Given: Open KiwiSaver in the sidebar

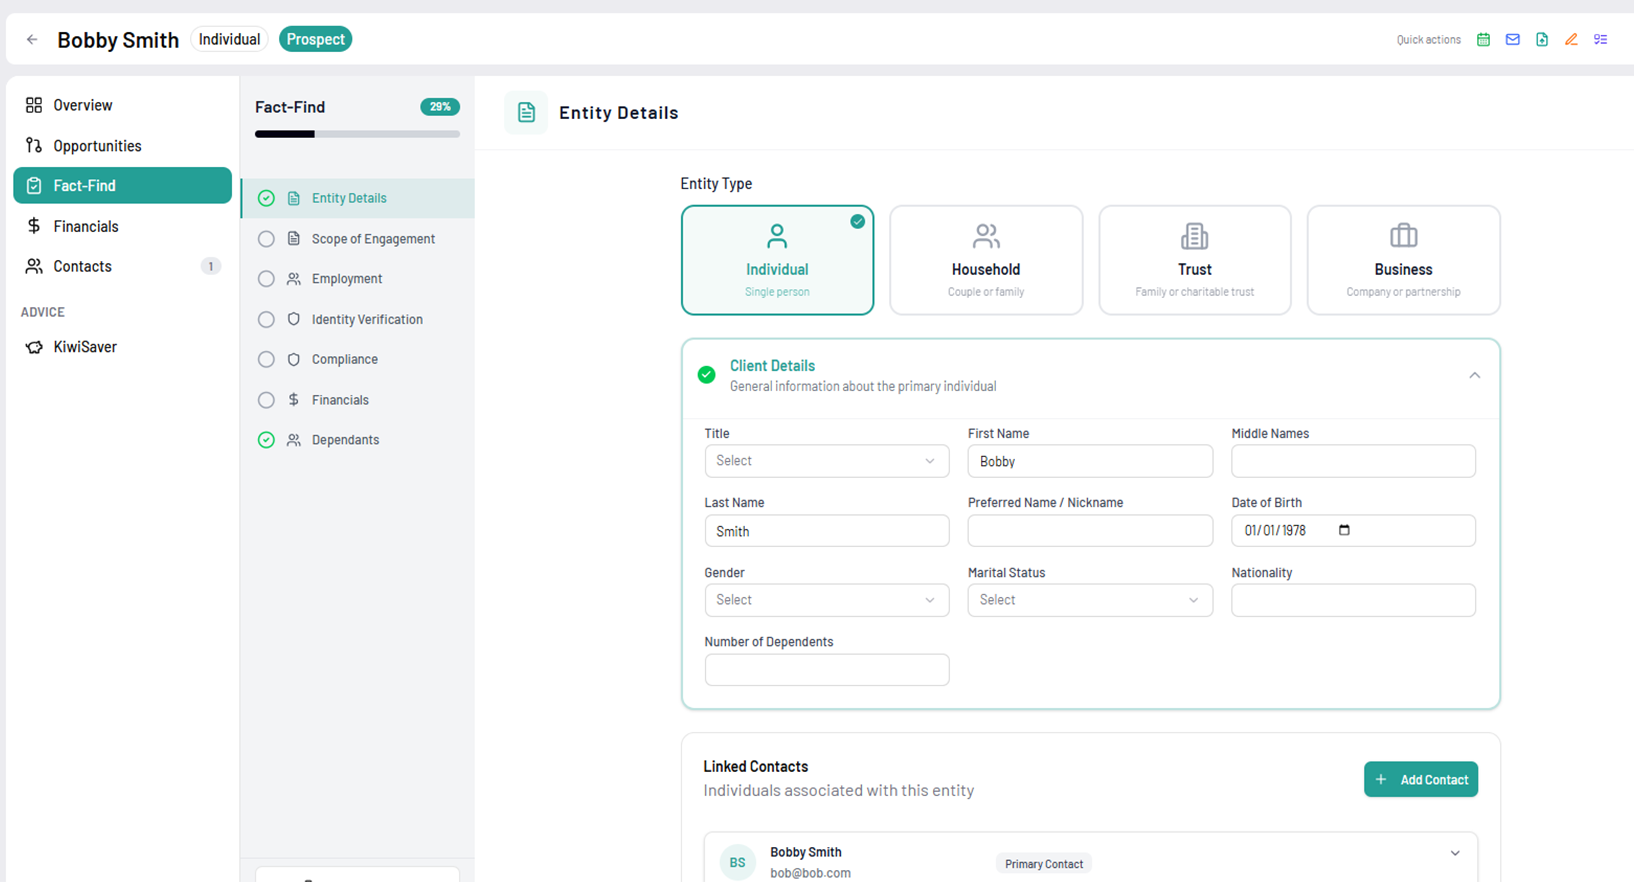Looking at the screenshot, I should 85,347.
